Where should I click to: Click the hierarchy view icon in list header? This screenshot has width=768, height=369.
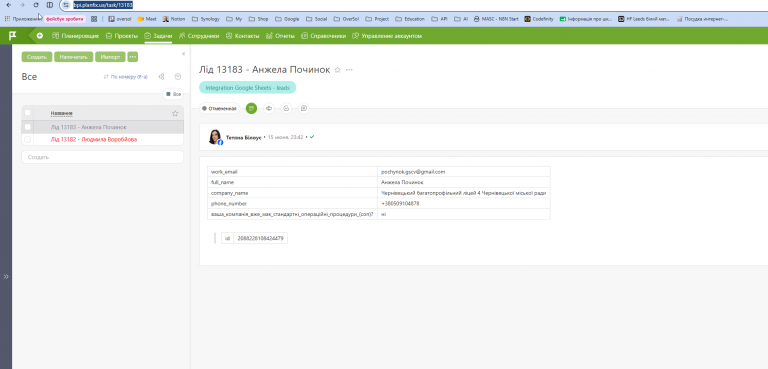tap(161, 77)
